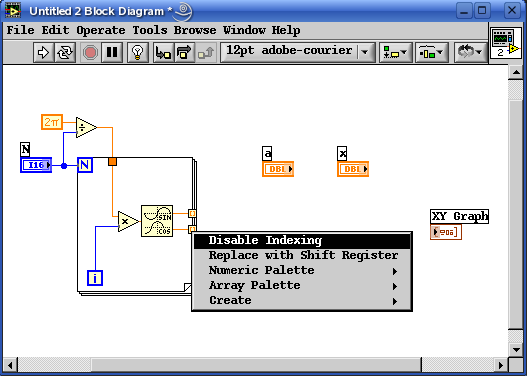The image size is (527, 376).
Task: Toggle the Highlight Execution light bulb
Action: tap(137, 52)
